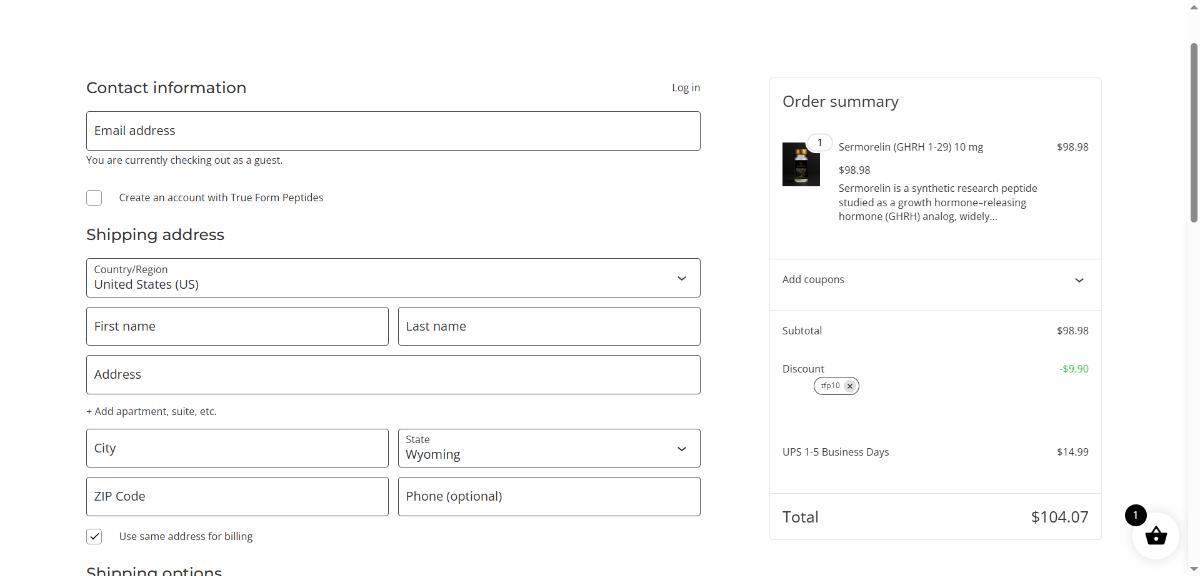
Task: Uncheck Use same address for billing
Action: tap(94, 537)
